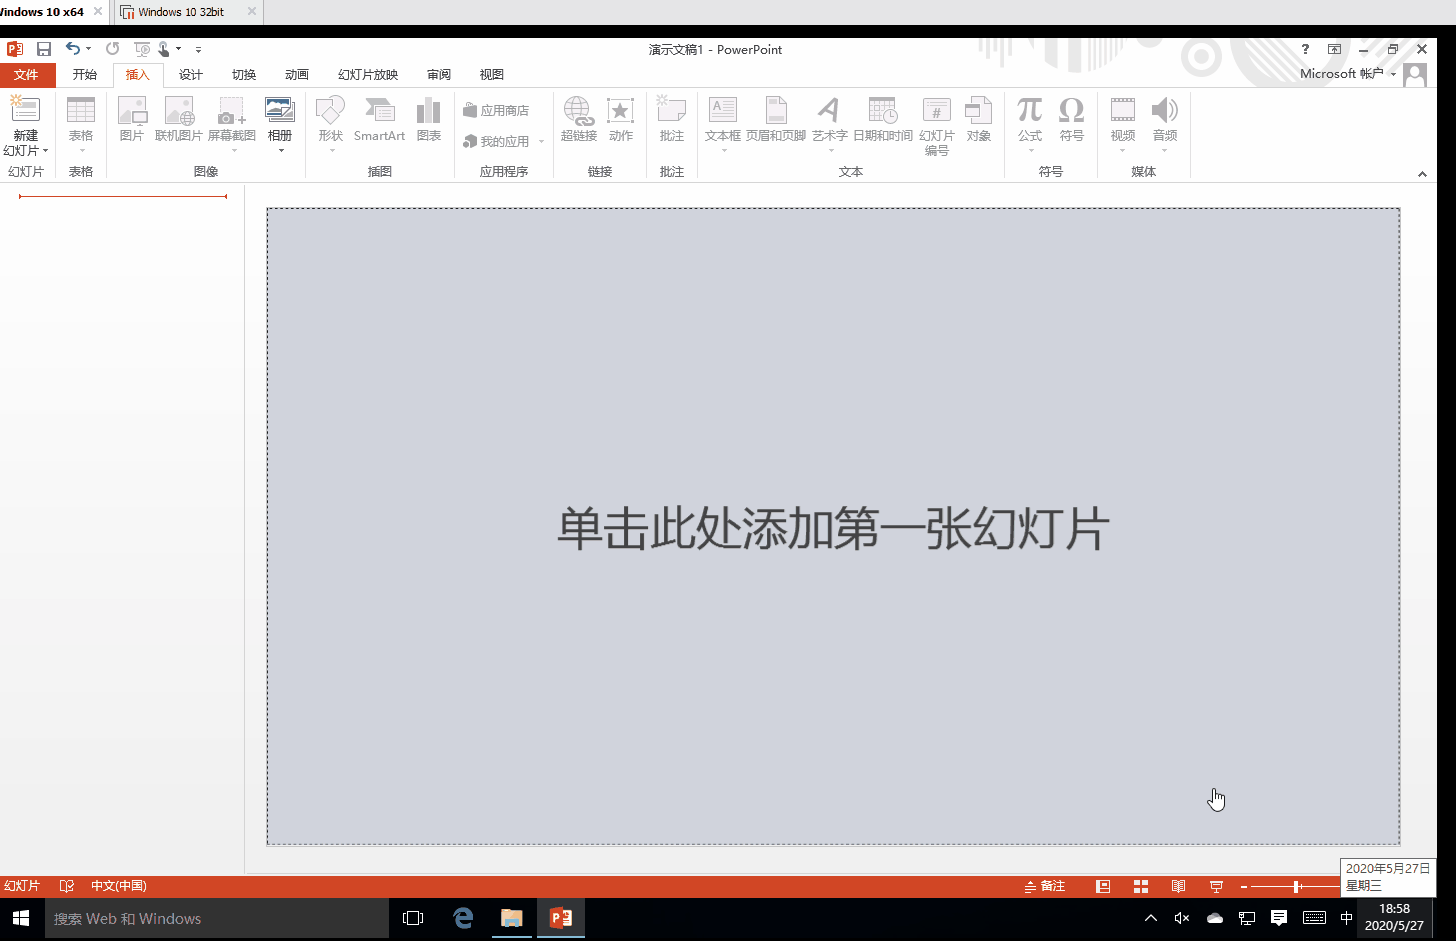Click the 相册 (Photo Album) icon
Viewport: 1456px width, 941px height.
coord(279,110)
